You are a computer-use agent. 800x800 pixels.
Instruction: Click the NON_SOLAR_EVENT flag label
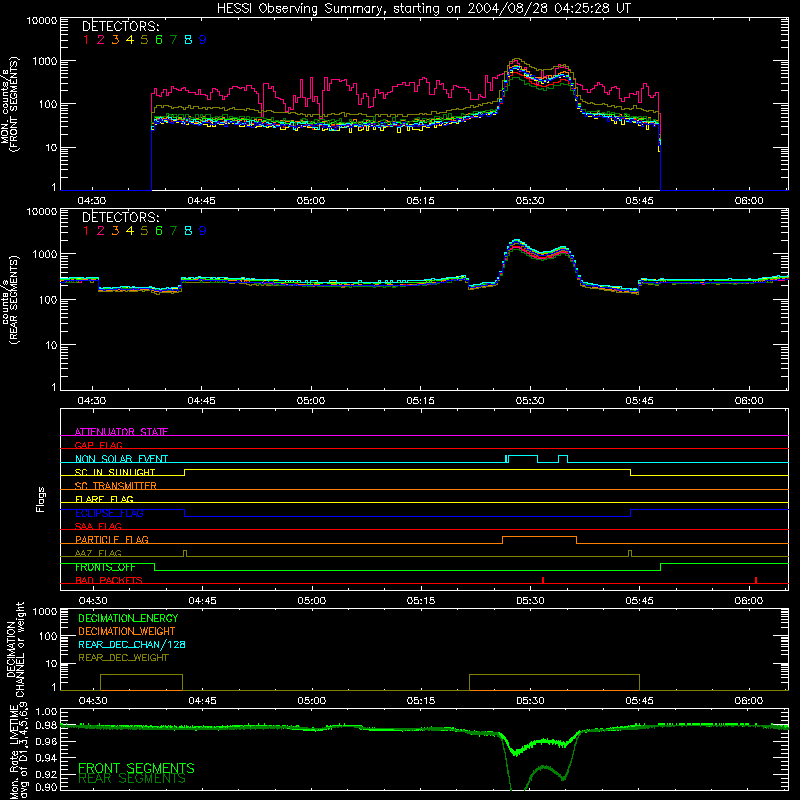point(121,459)
